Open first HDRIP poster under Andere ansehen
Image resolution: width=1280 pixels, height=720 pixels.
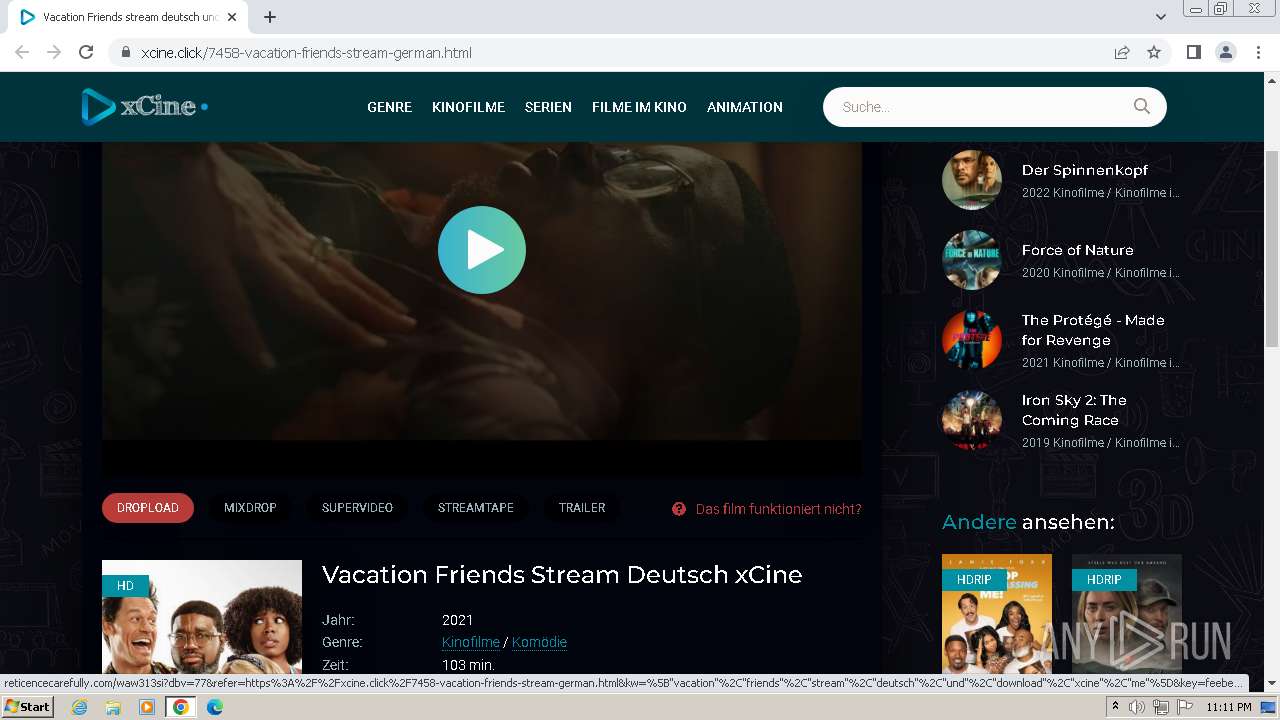point(997,614)
